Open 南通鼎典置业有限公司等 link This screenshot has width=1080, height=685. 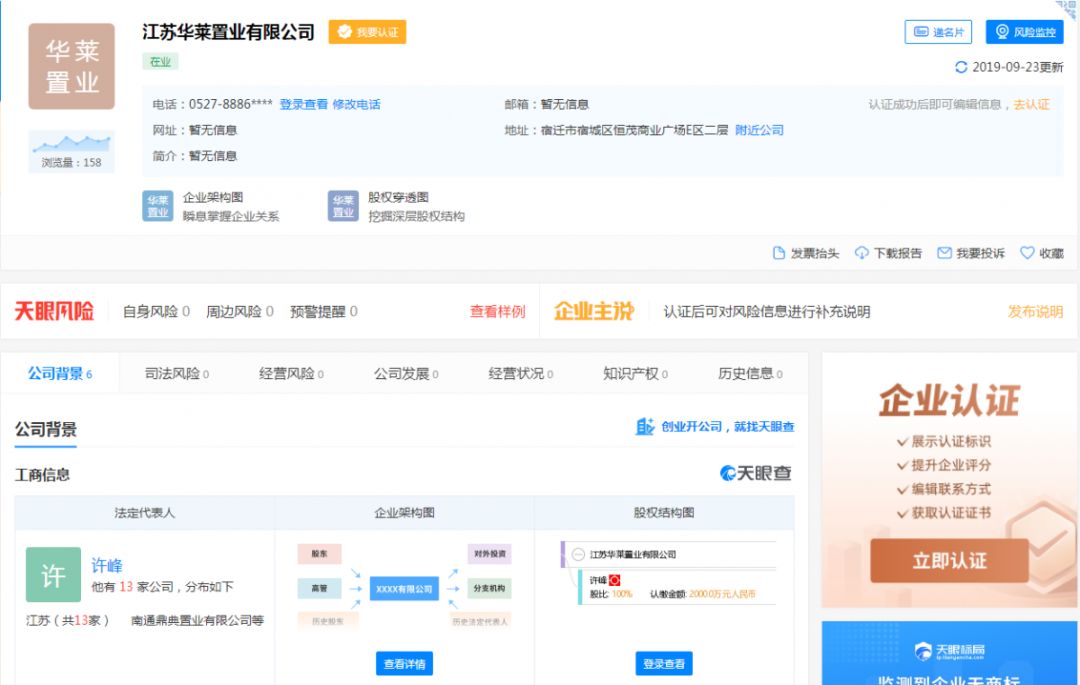[x=198, y=620]
